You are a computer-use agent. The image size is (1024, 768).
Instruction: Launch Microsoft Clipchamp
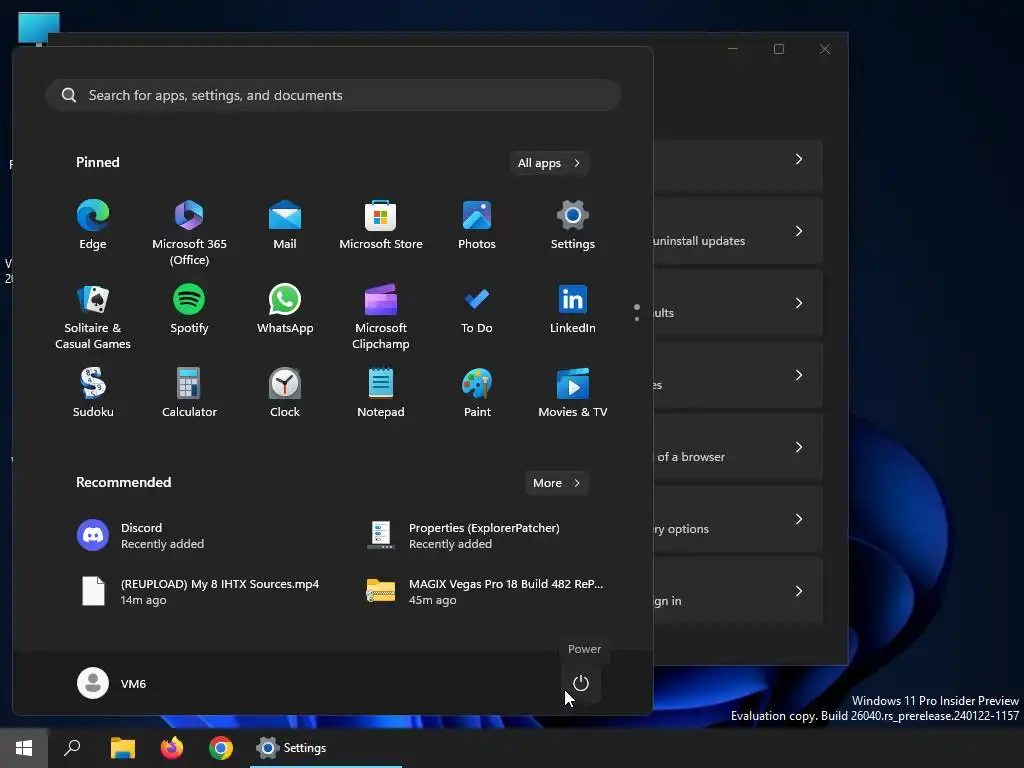[x=381, y=317]
